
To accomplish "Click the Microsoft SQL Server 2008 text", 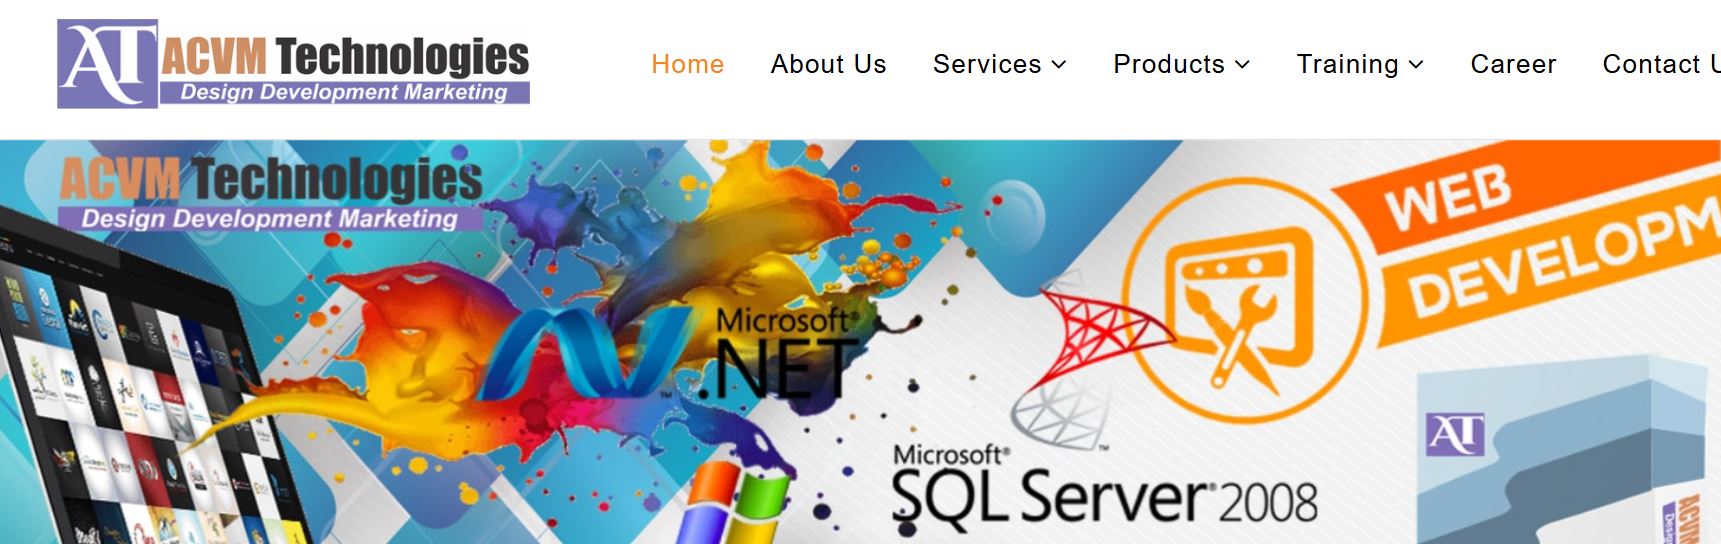I will pyautogui.click(x=1103, y=487).
